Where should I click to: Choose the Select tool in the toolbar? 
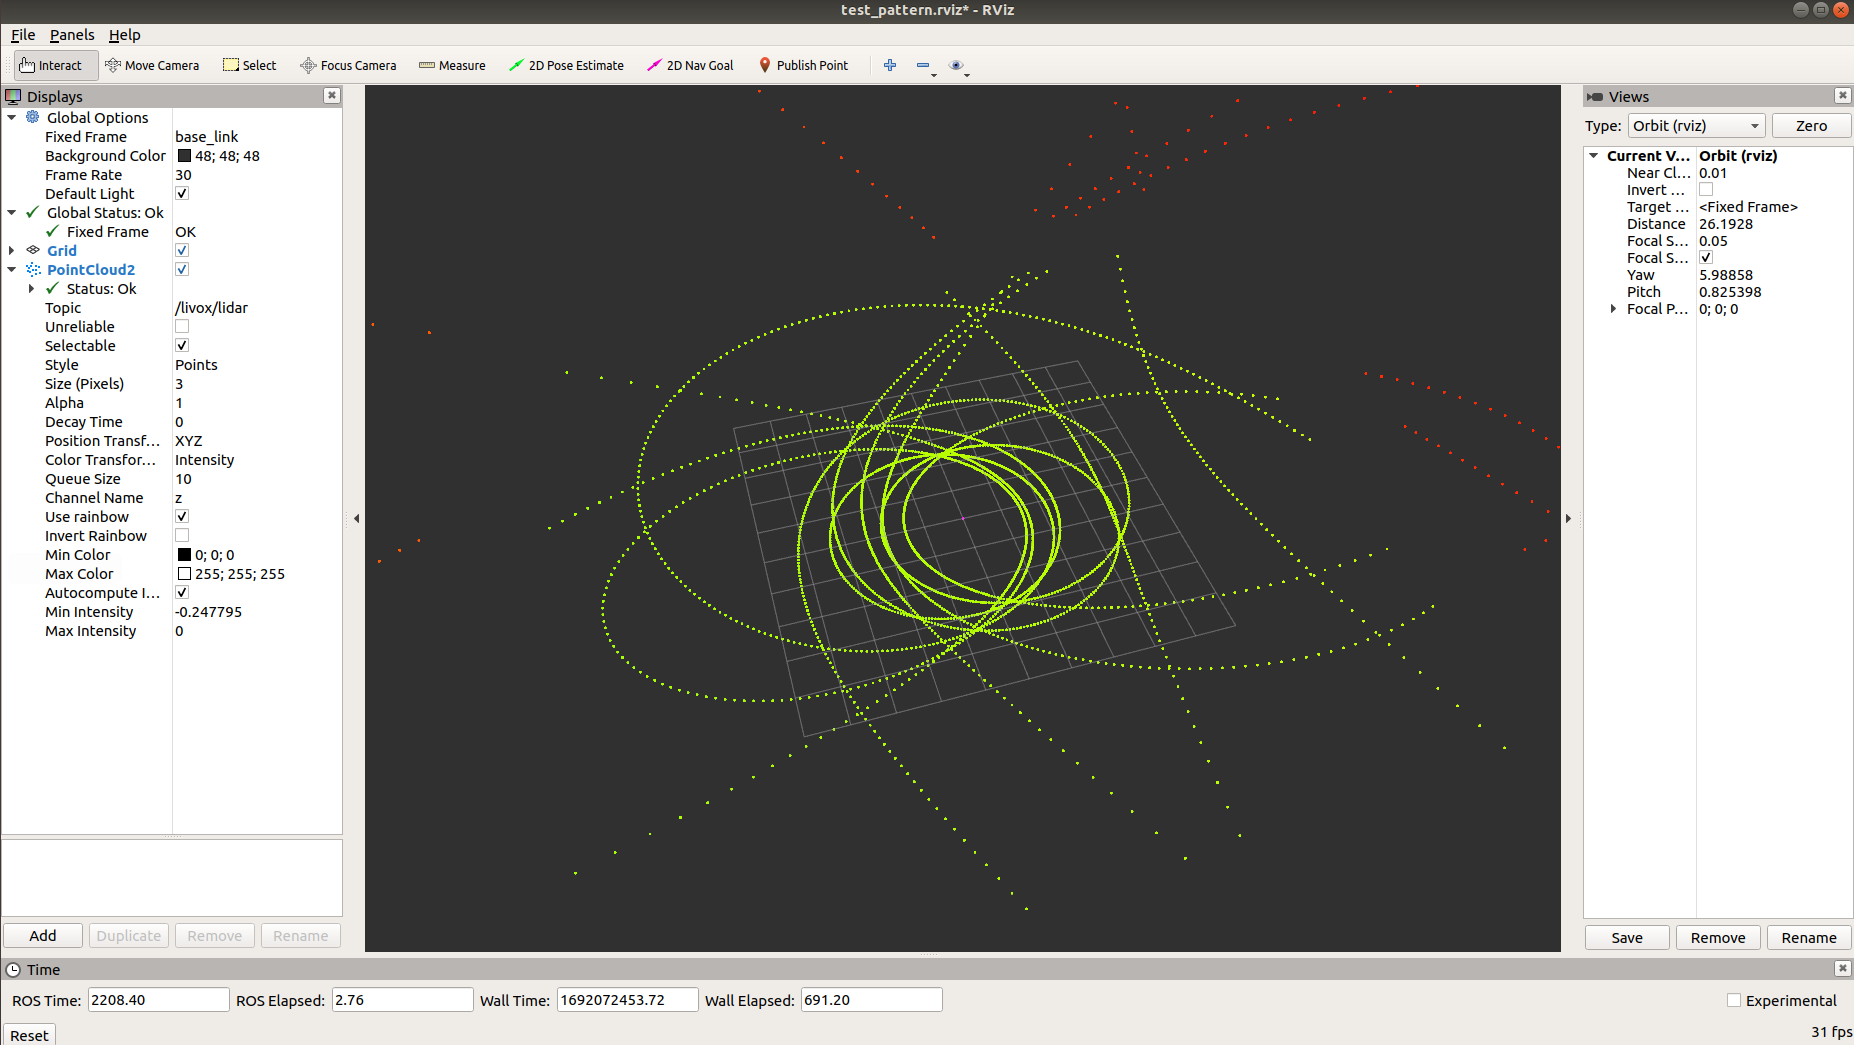pyautogui.click(x=249, y=65)
